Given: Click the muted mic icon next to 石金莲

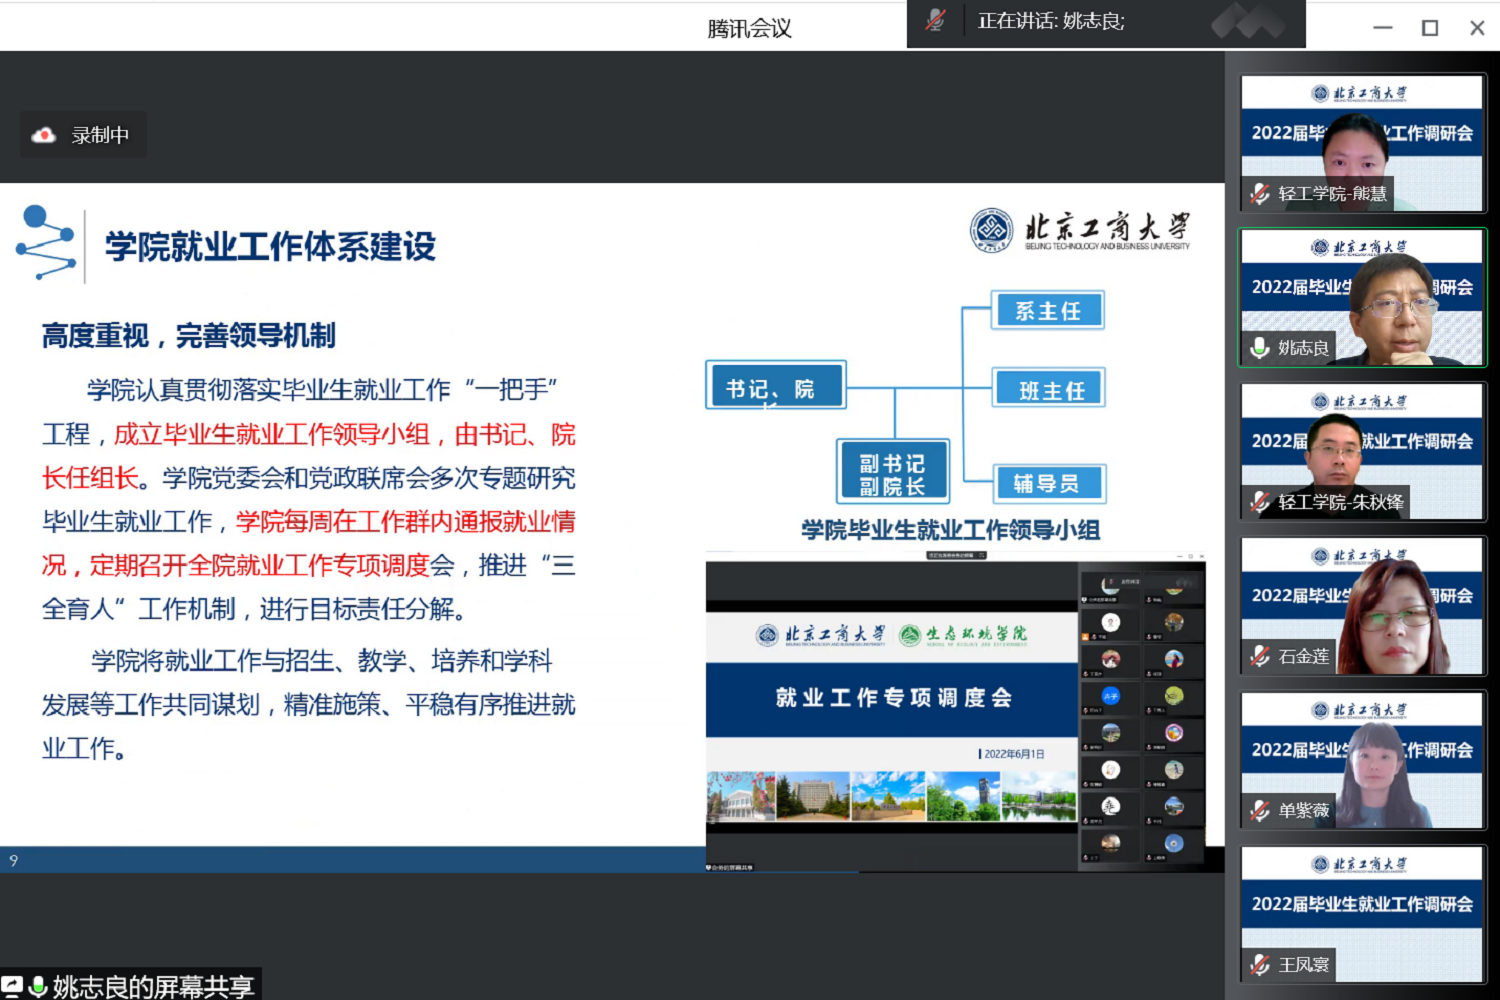Looking at the screenshot, I should [x=1260, y=657].
